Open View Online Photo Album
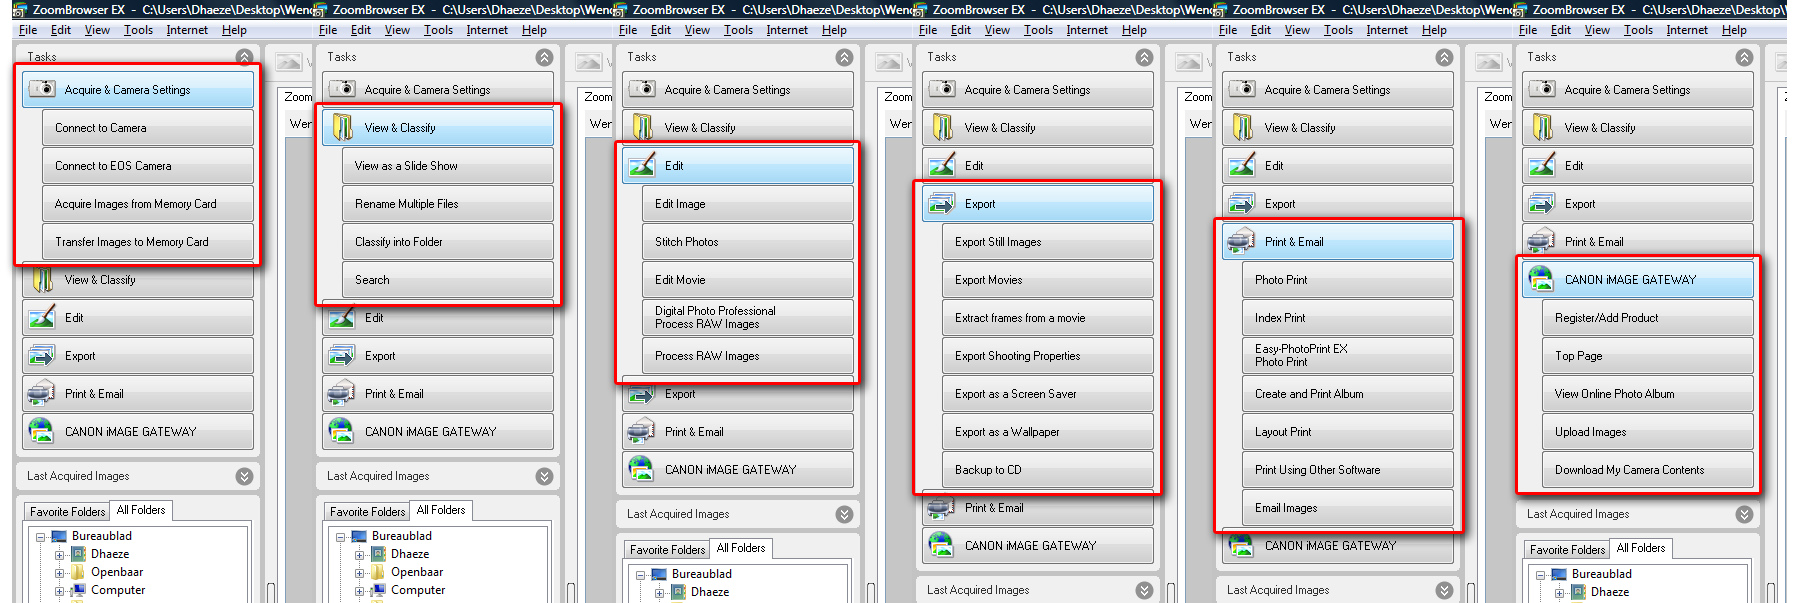This screenshot has width=1800, height=603. 1648,394
